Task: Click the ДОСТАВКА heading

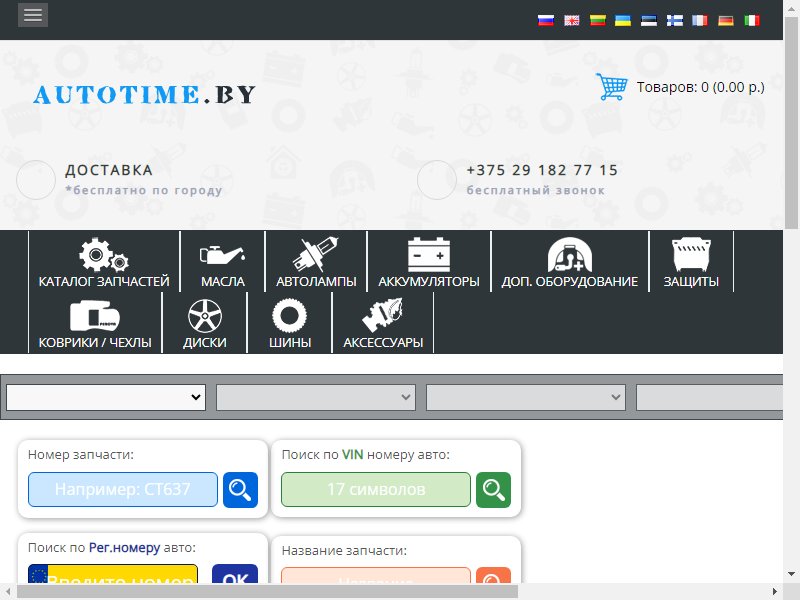Action: (109, 170)
